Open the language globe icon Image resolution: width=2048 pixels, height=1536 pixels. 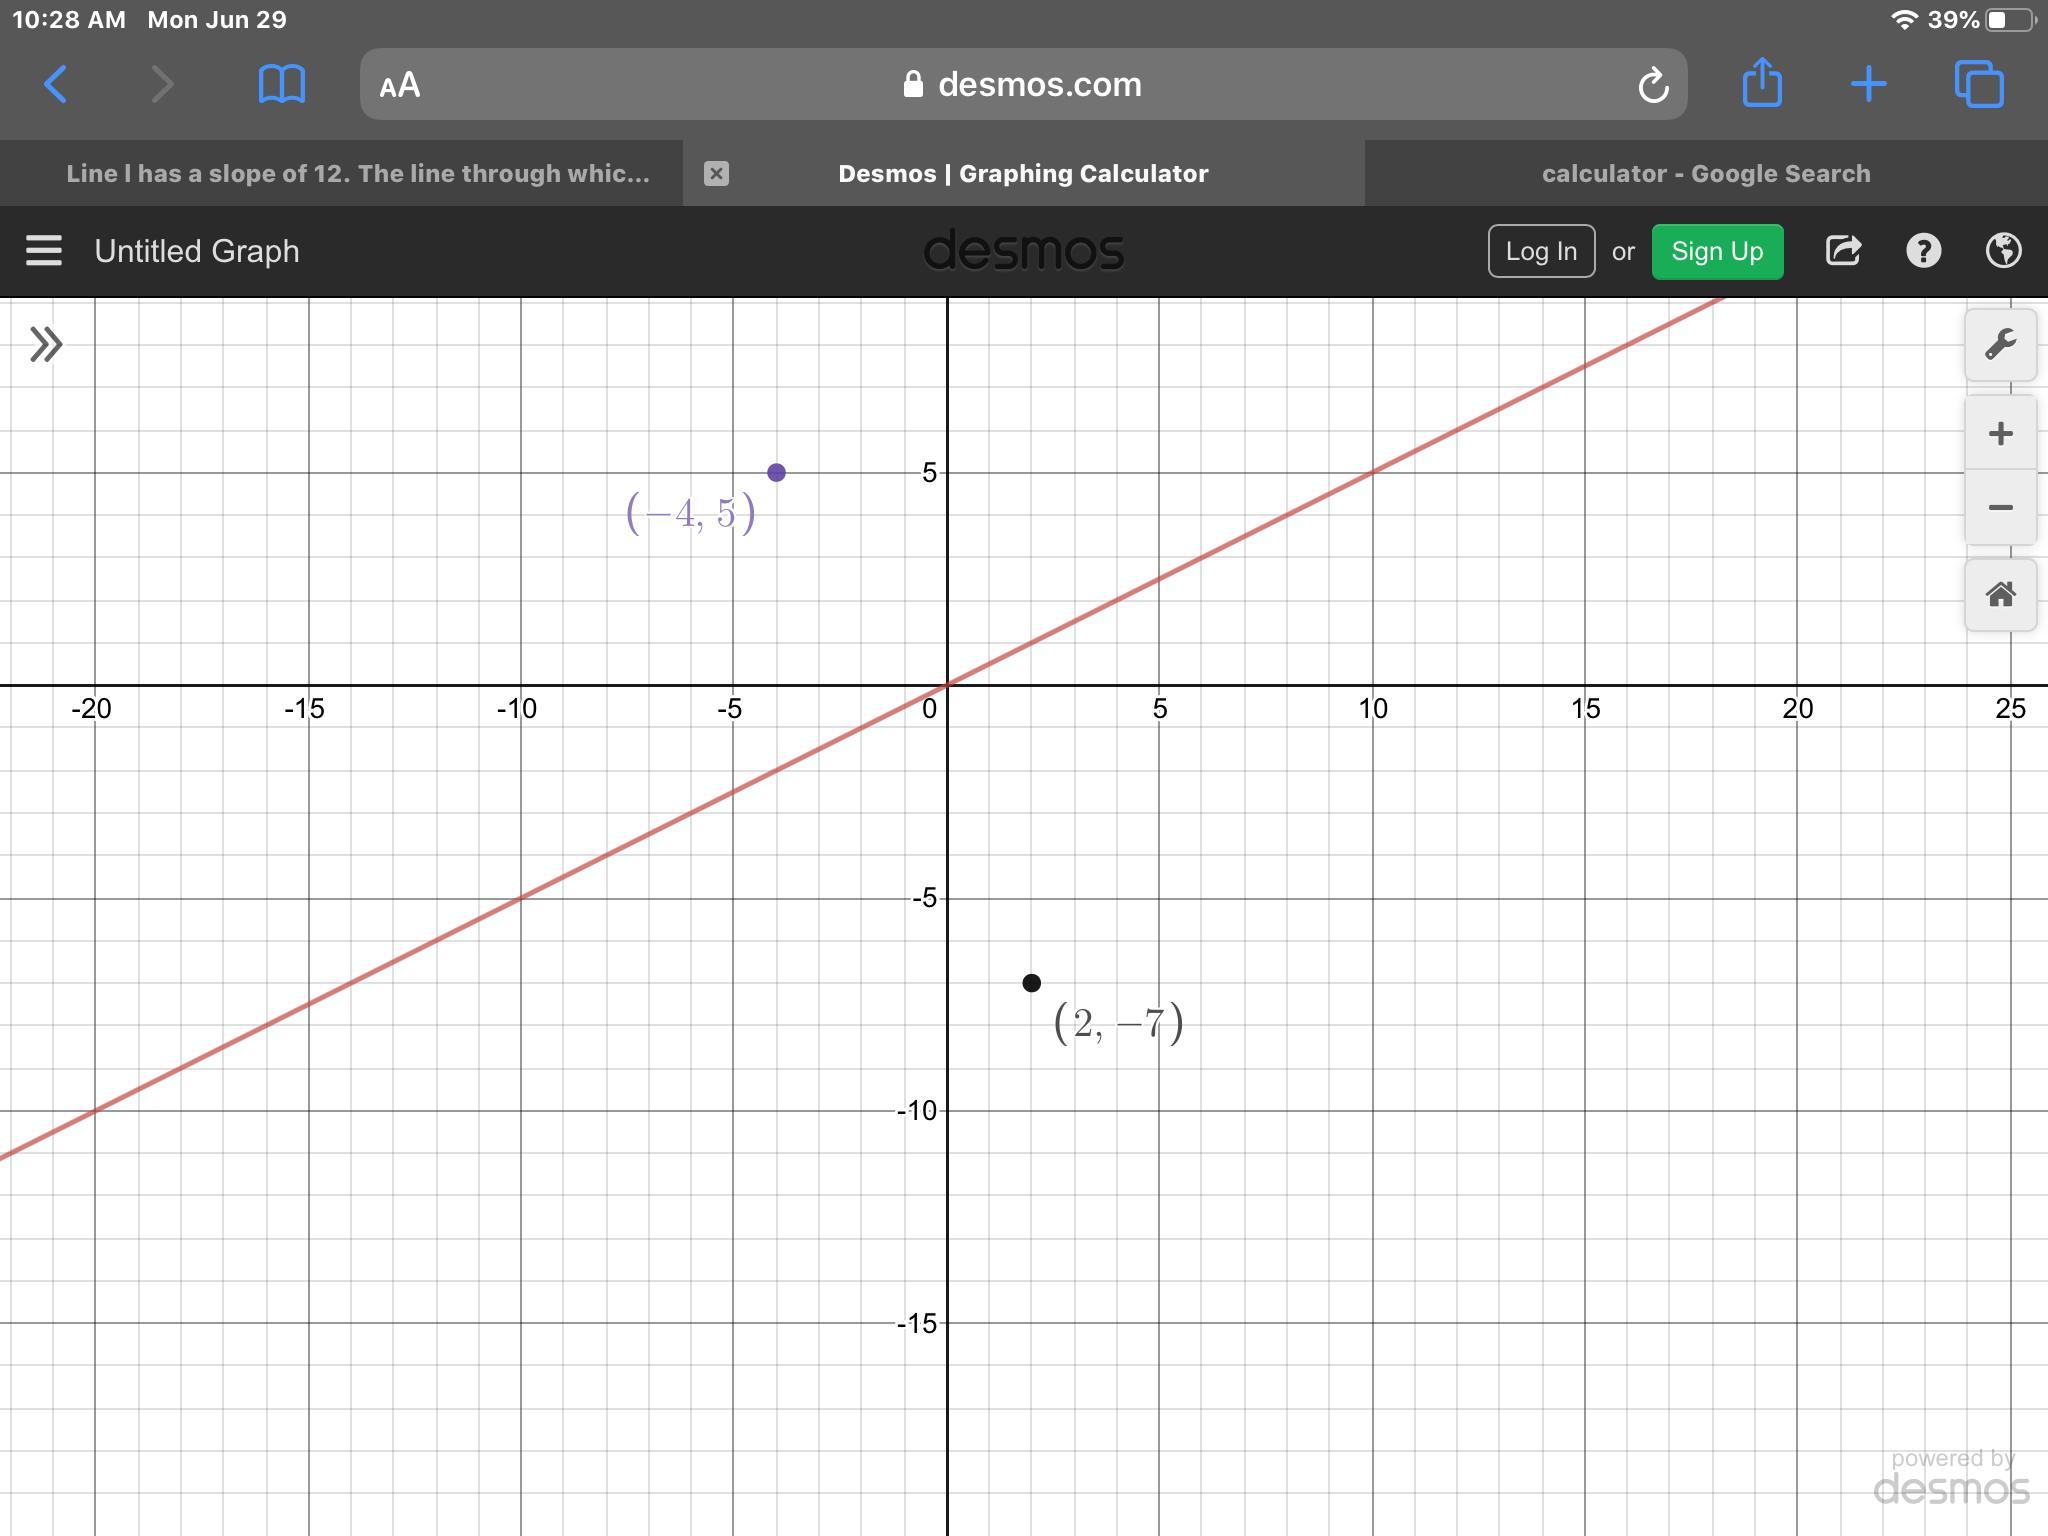(2003, 251)
